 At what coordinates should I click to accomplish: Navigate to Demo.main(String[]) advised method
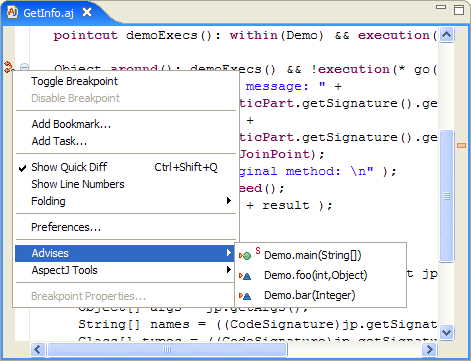tap(320, 255)
